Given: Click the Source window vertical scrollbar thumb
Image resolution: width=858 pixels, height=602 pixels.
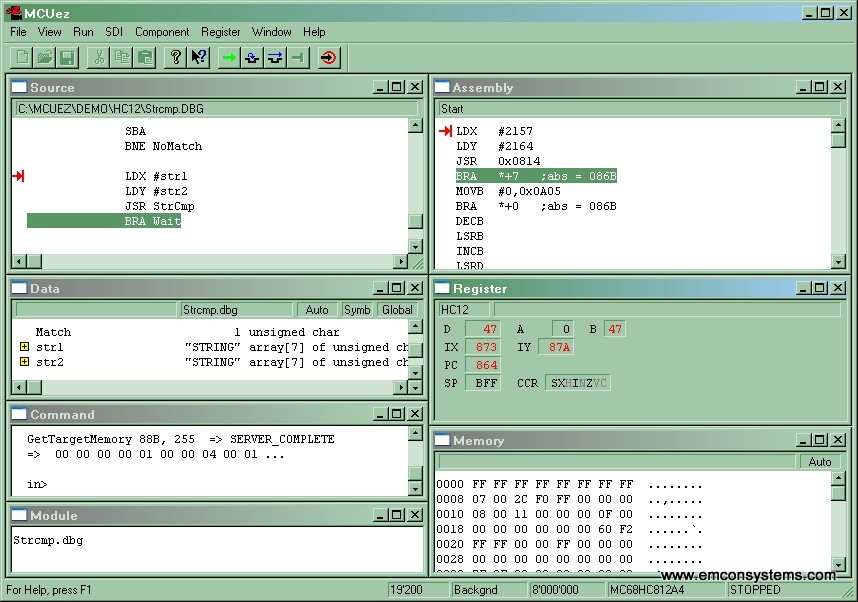Looking at the screenshot, I should (415, 222).
